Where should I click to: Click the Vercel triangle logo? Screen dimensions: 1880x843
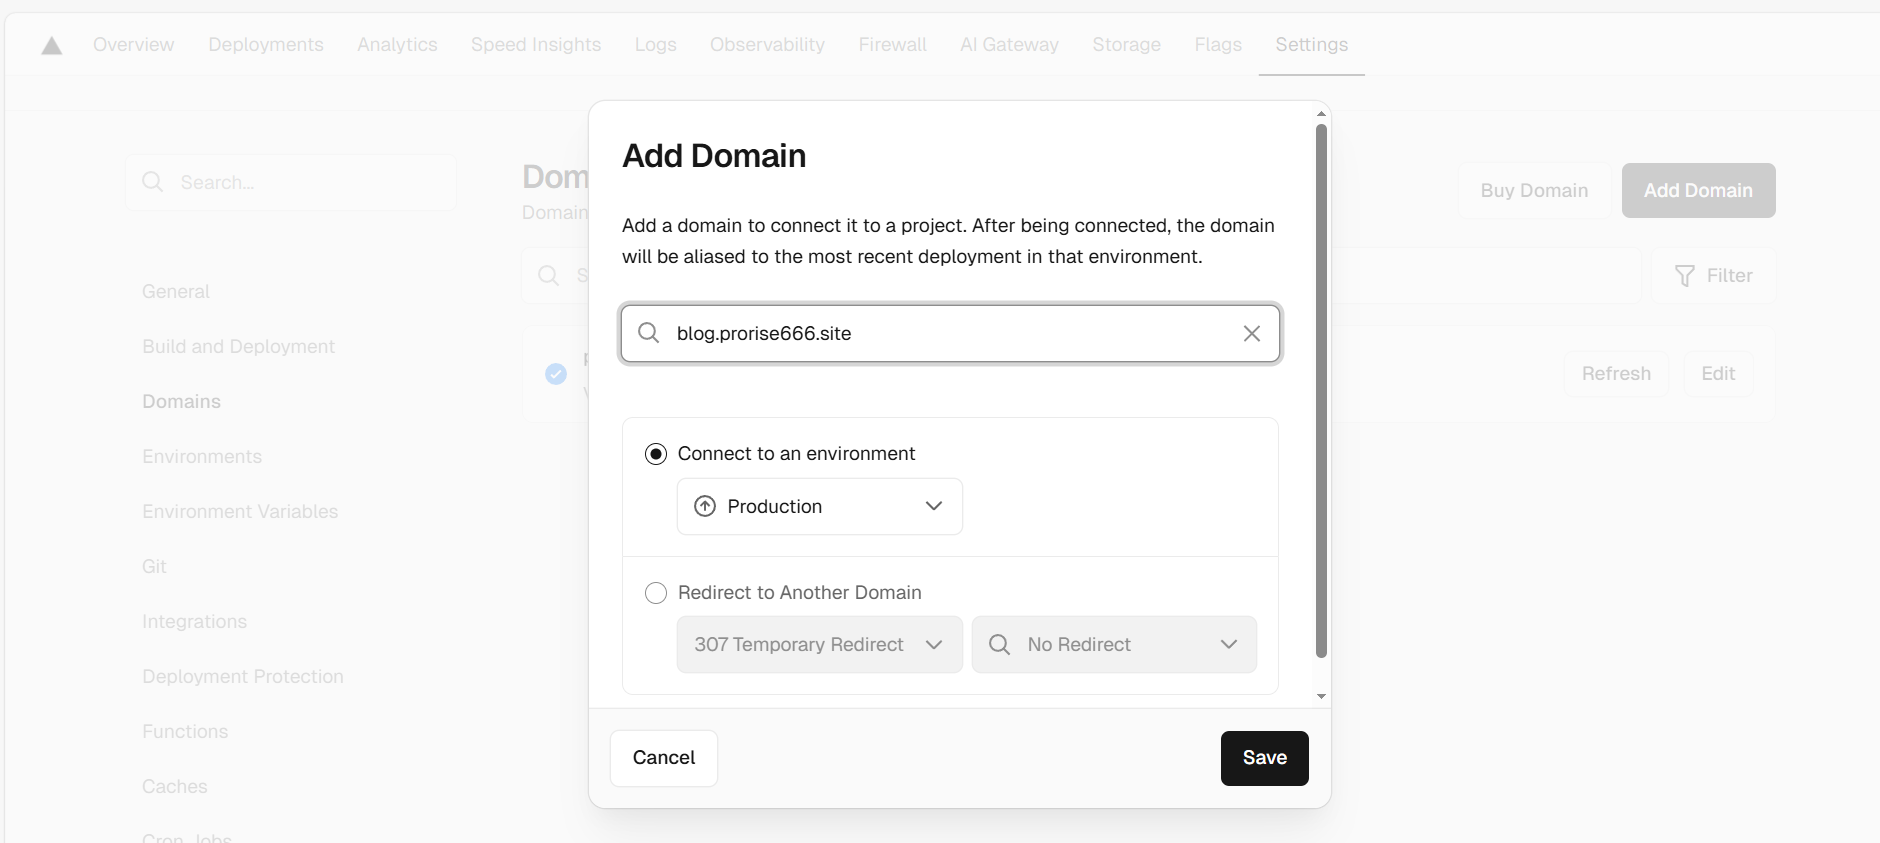click(x=52, y=46)
